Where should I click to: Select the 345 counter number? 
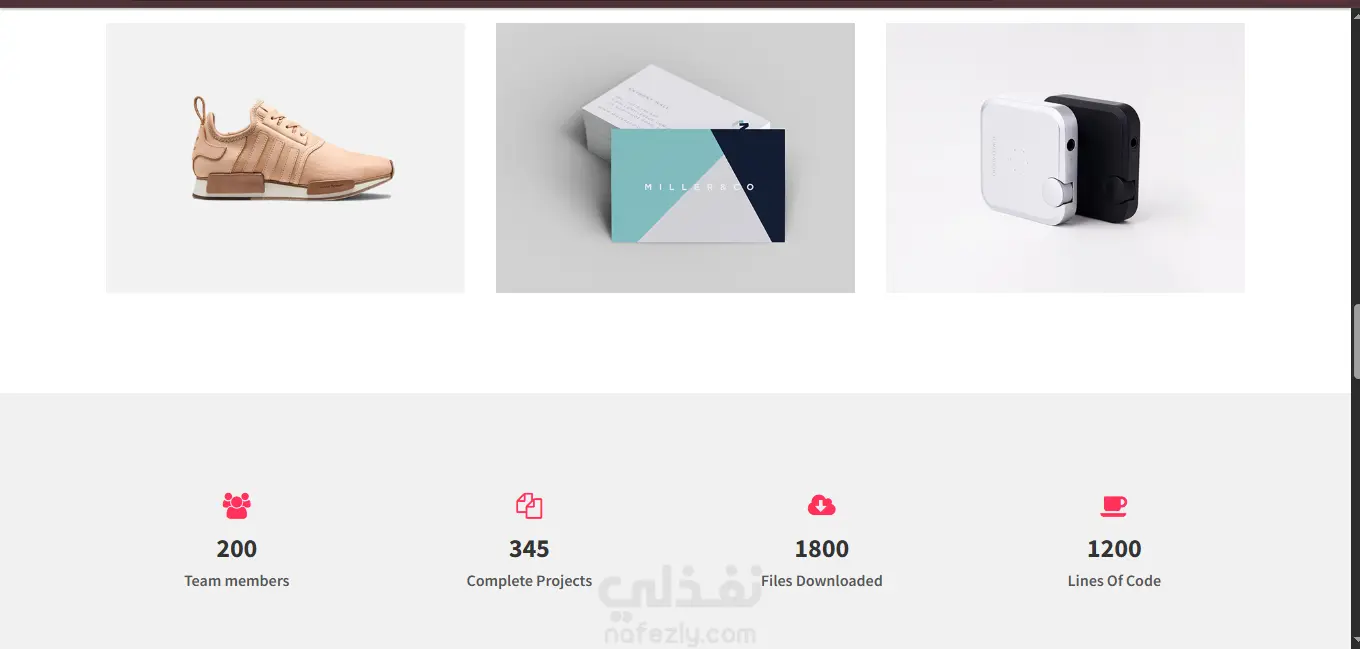529,549
